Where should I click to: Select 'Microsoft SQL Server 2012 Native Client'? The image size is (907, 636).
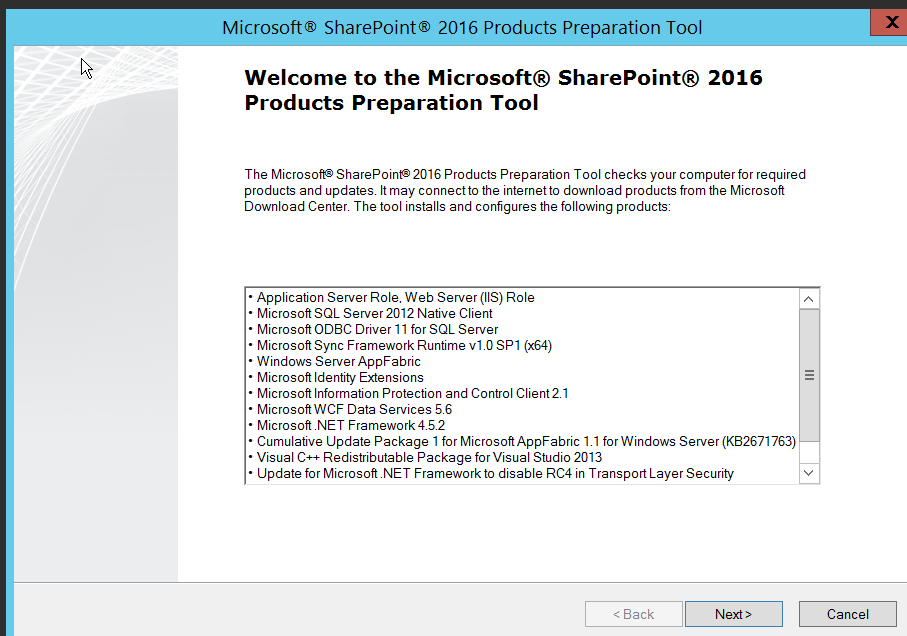point(374,313)
